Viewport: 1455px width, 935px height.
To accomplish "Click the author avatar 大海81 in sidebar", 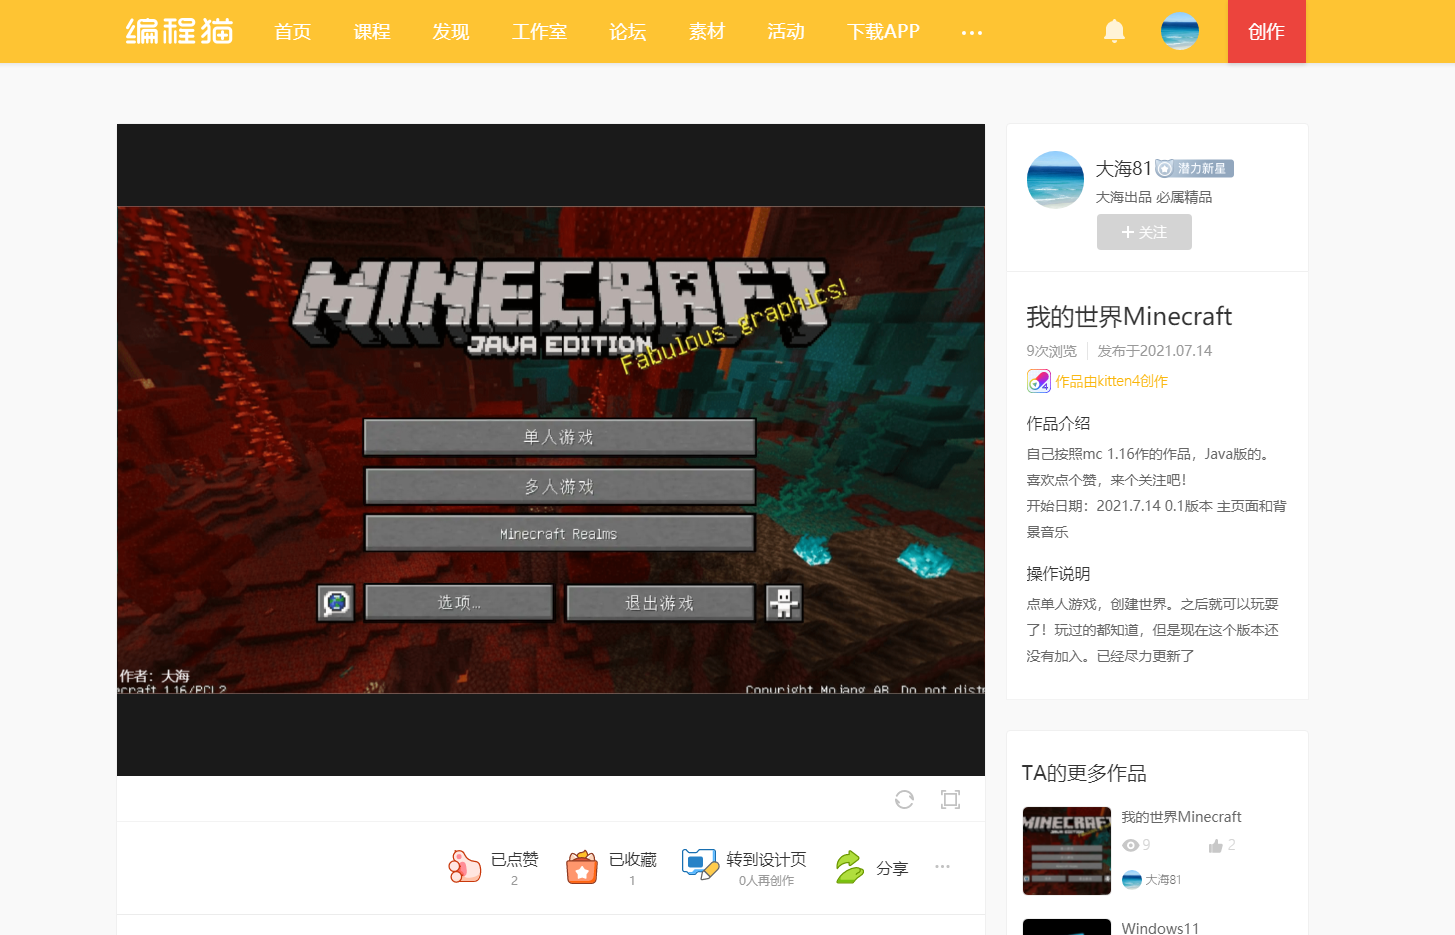I will (x=1055, y=180).
